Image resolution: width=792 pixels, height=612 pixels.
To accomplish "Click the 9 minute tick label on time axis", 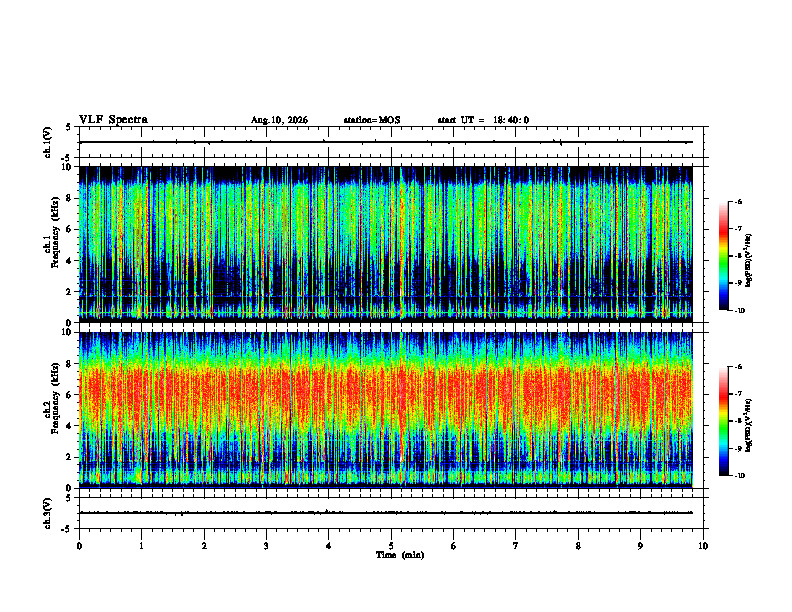I will (x=640, y=546).
